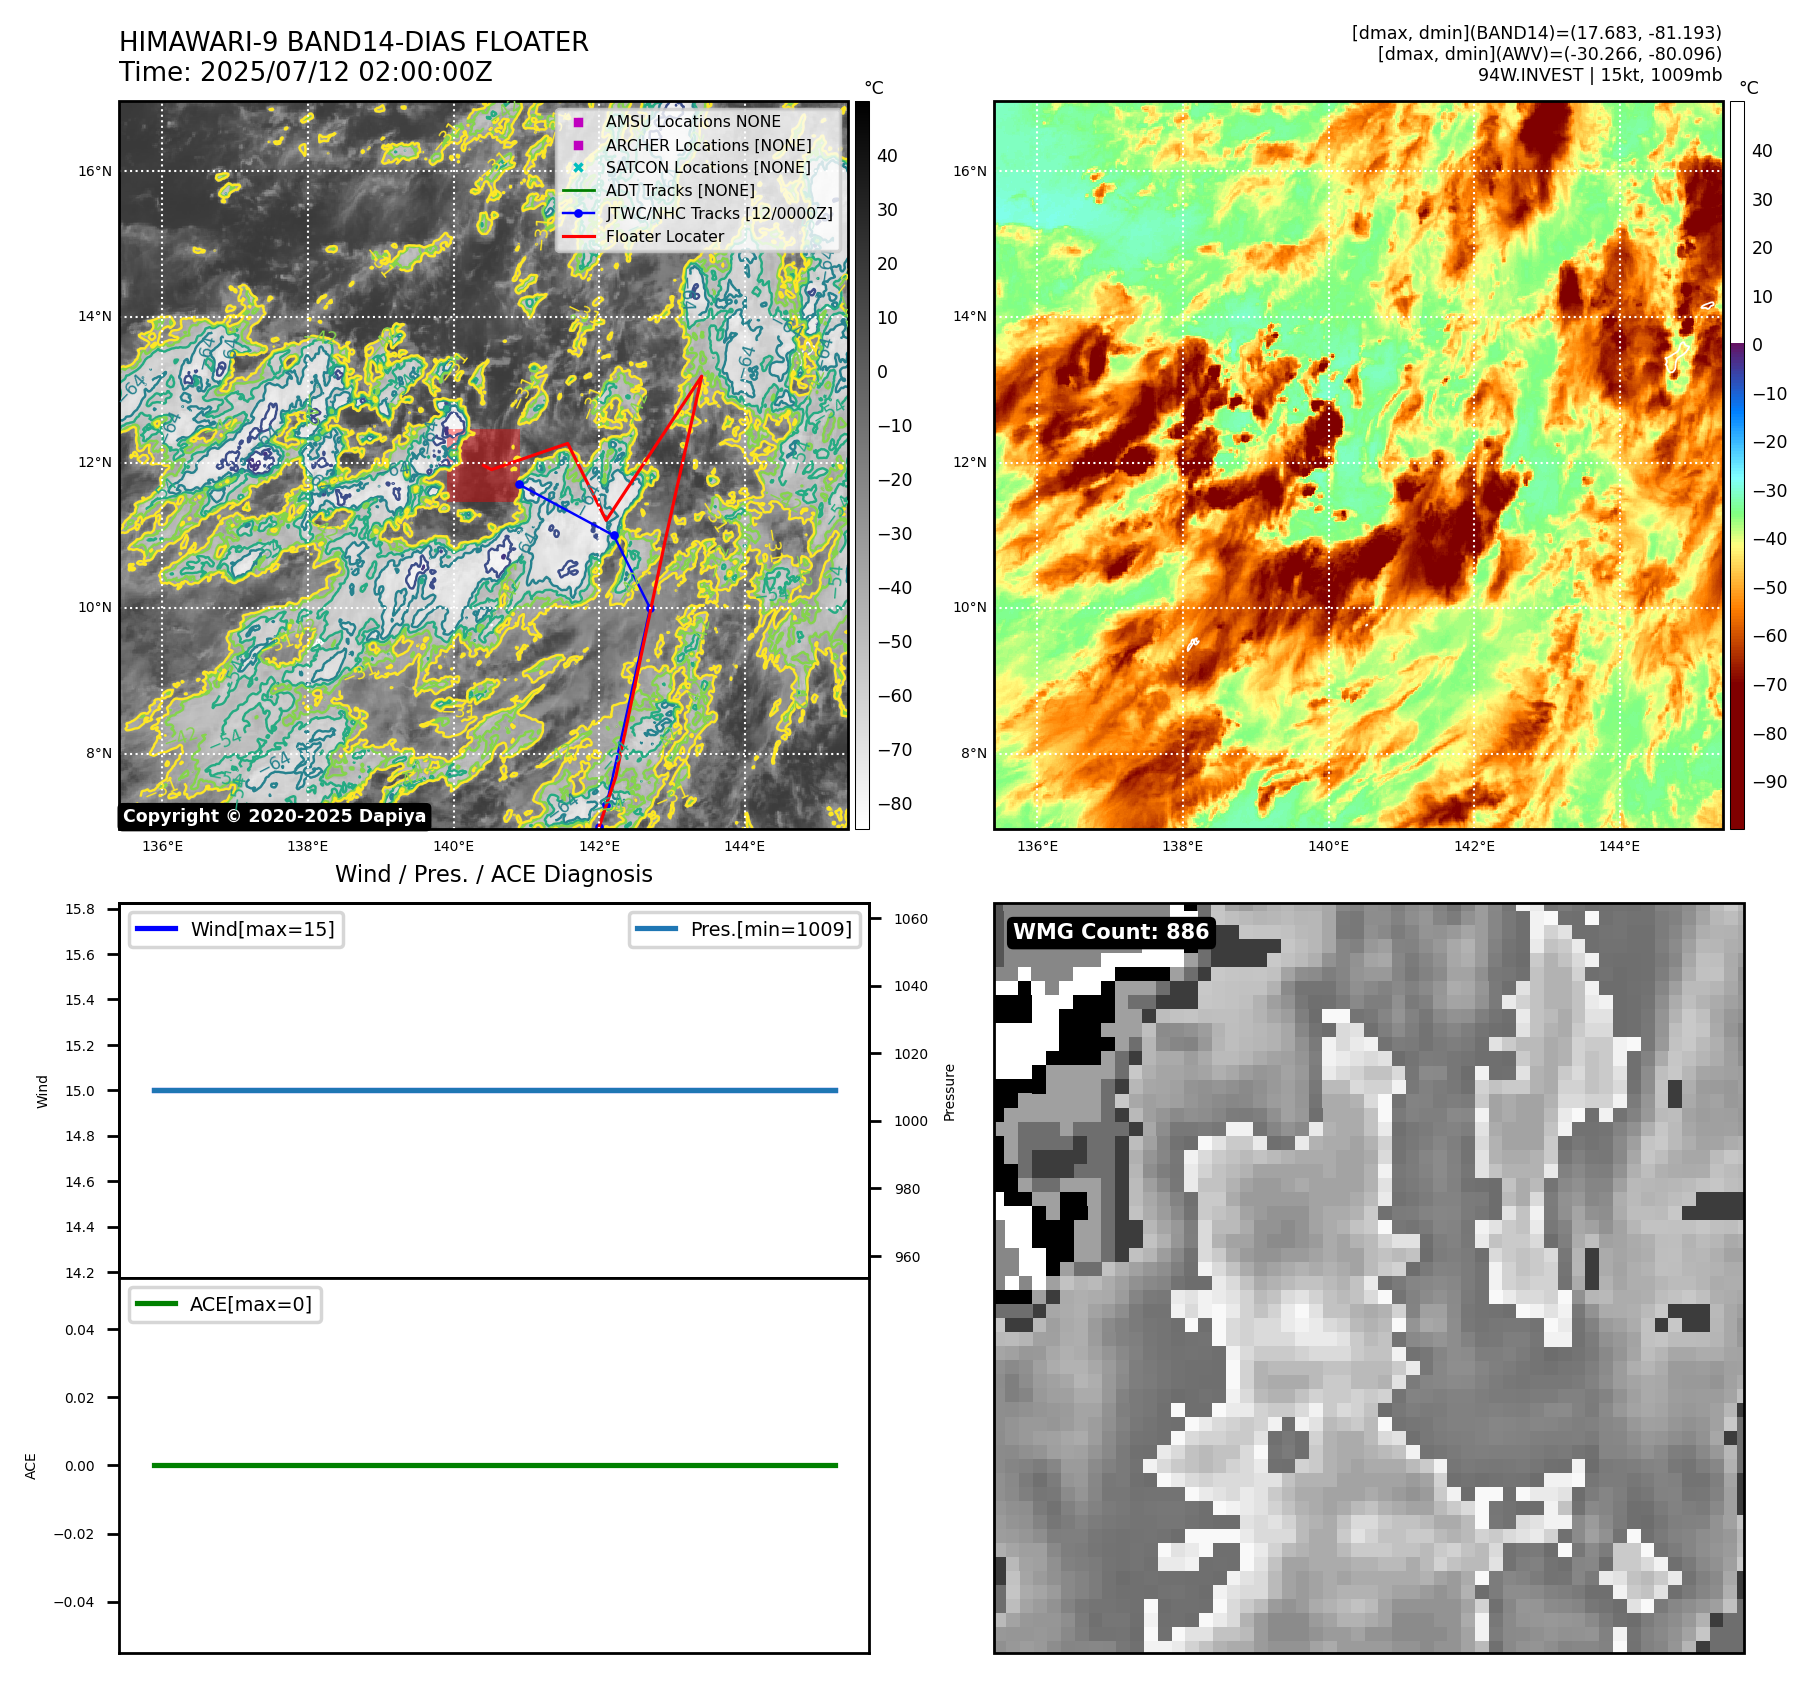The height and width of the screenshot is (1690, 1813).
Task: Click the enhanced color temperature colorbar
Action: click(1737, 465)
